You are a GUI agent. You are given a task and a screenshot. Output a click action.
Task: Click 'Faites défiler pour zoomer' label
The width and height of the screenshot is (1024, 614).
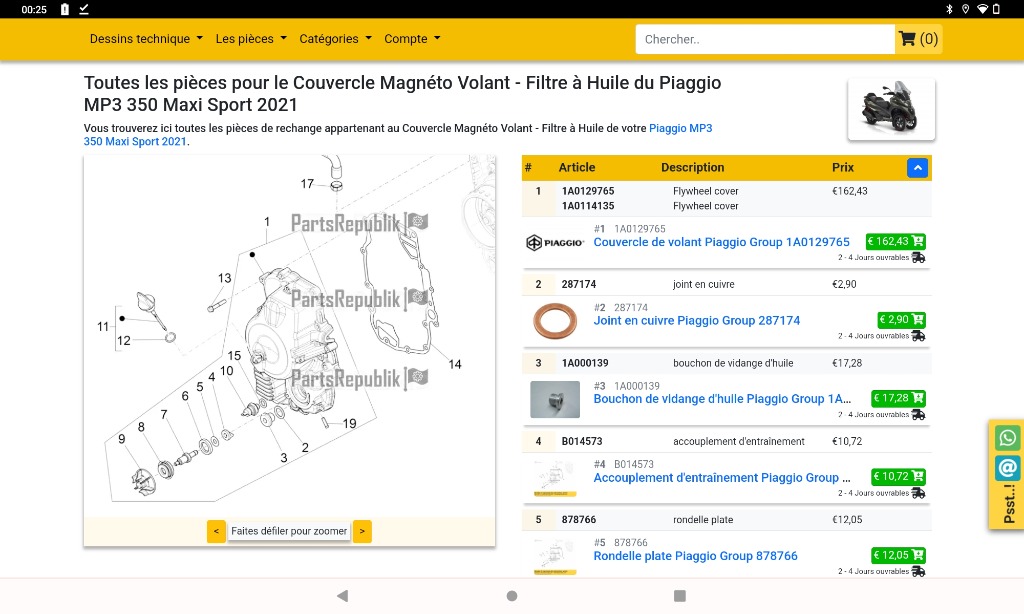pos(289,531)
